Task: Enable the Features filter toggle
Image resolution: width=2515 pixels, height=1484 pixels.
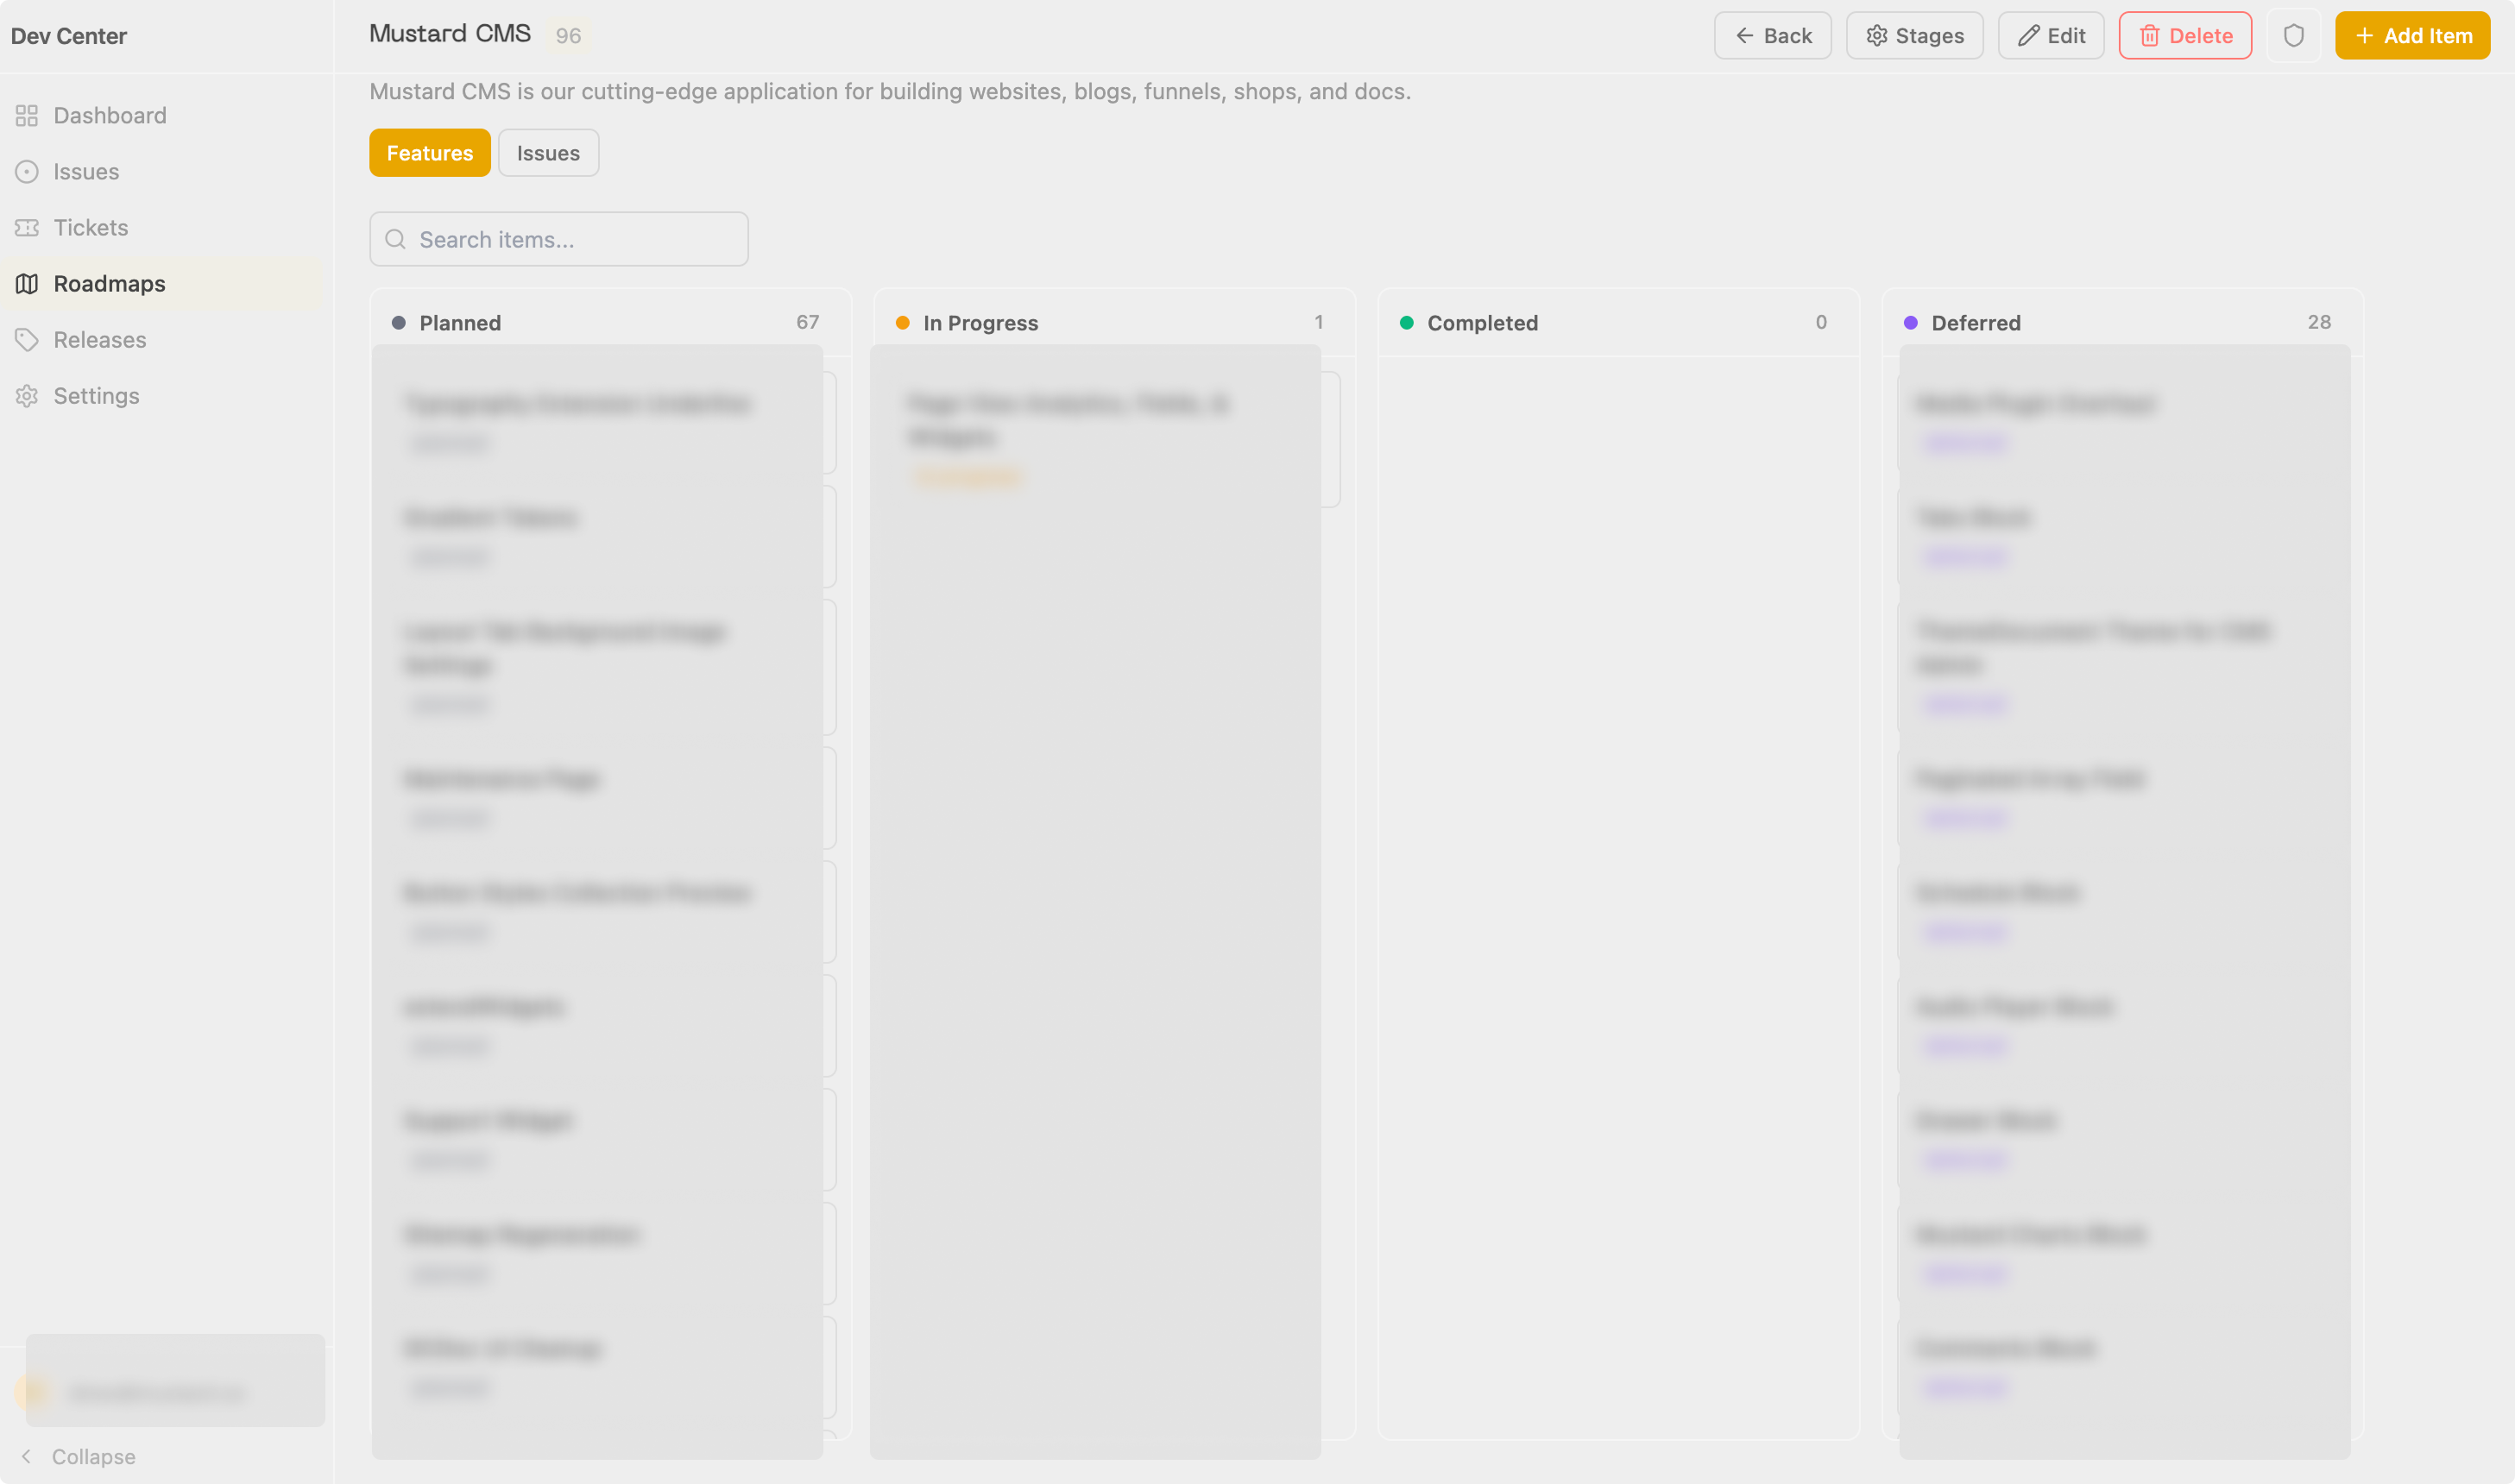Action: tap(429, 152)
